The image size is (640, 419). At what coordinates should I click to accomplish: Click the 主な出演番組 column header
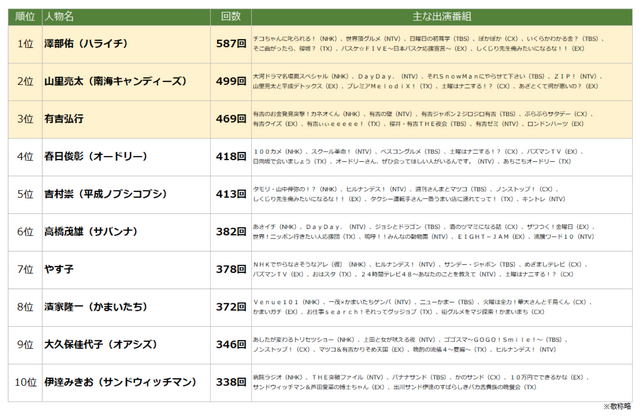coord(431,18)
